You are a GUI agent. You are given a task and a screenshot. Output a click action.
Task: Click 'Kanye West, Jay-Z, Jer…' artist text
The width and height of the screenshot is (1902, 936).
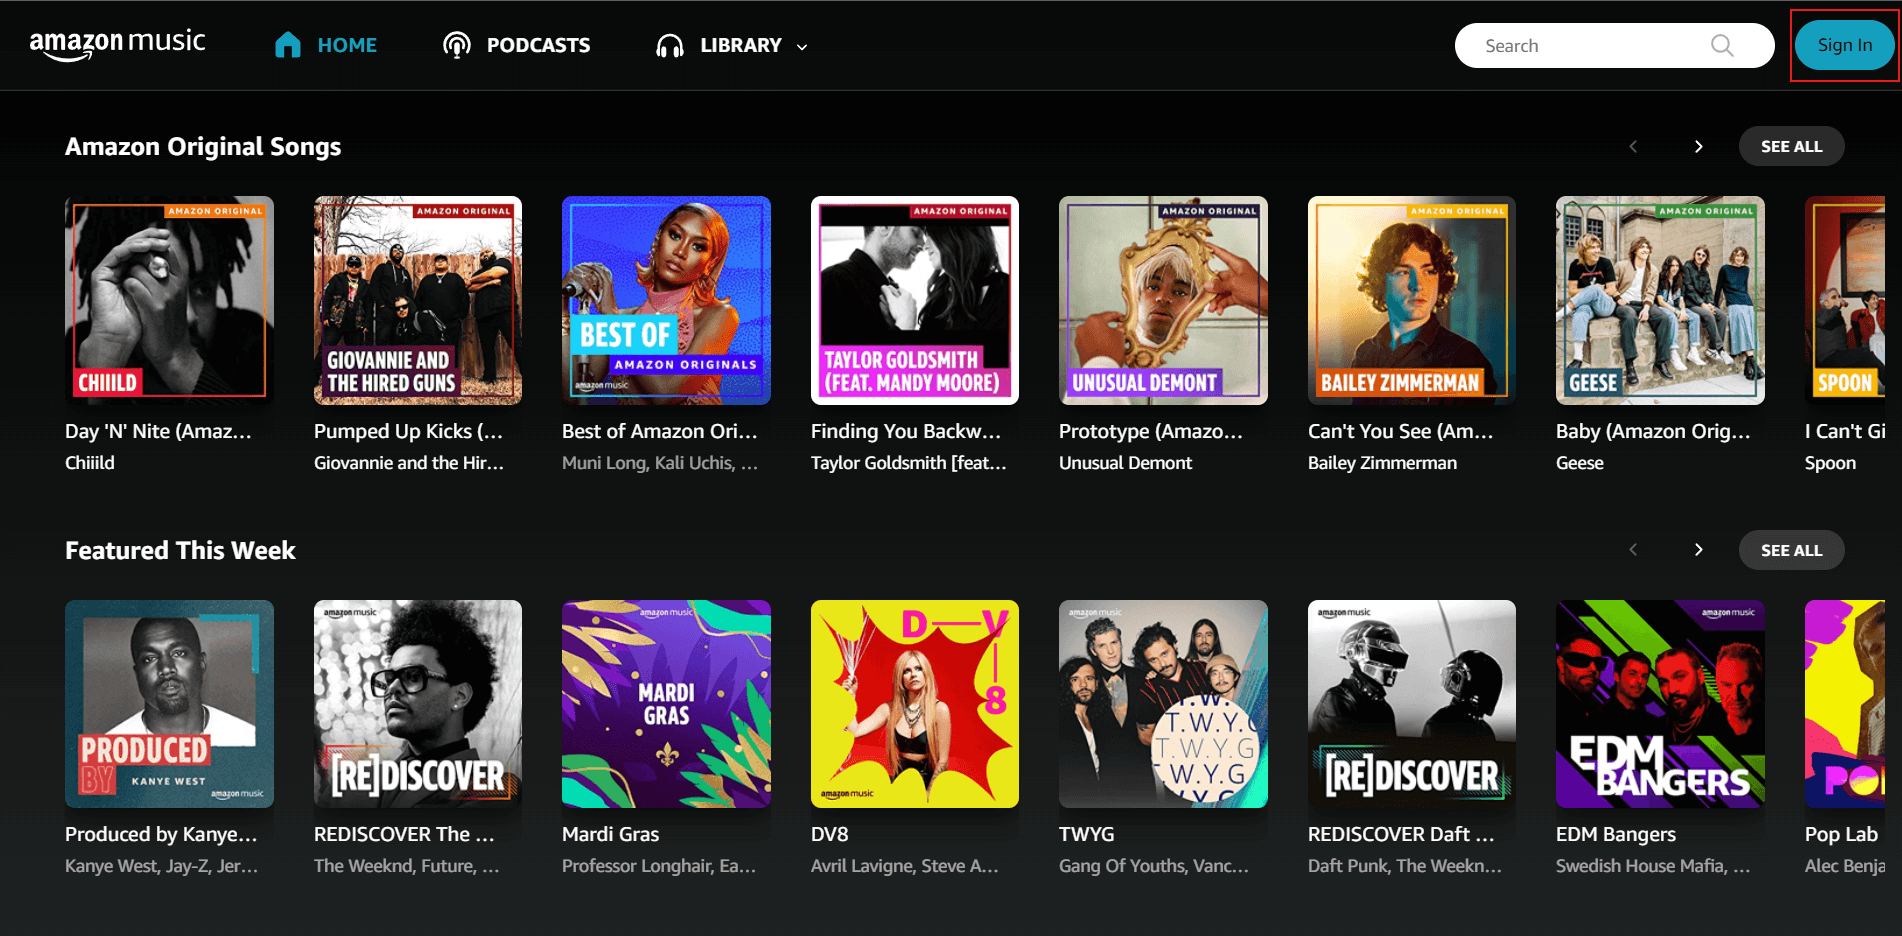pos(161,866)
